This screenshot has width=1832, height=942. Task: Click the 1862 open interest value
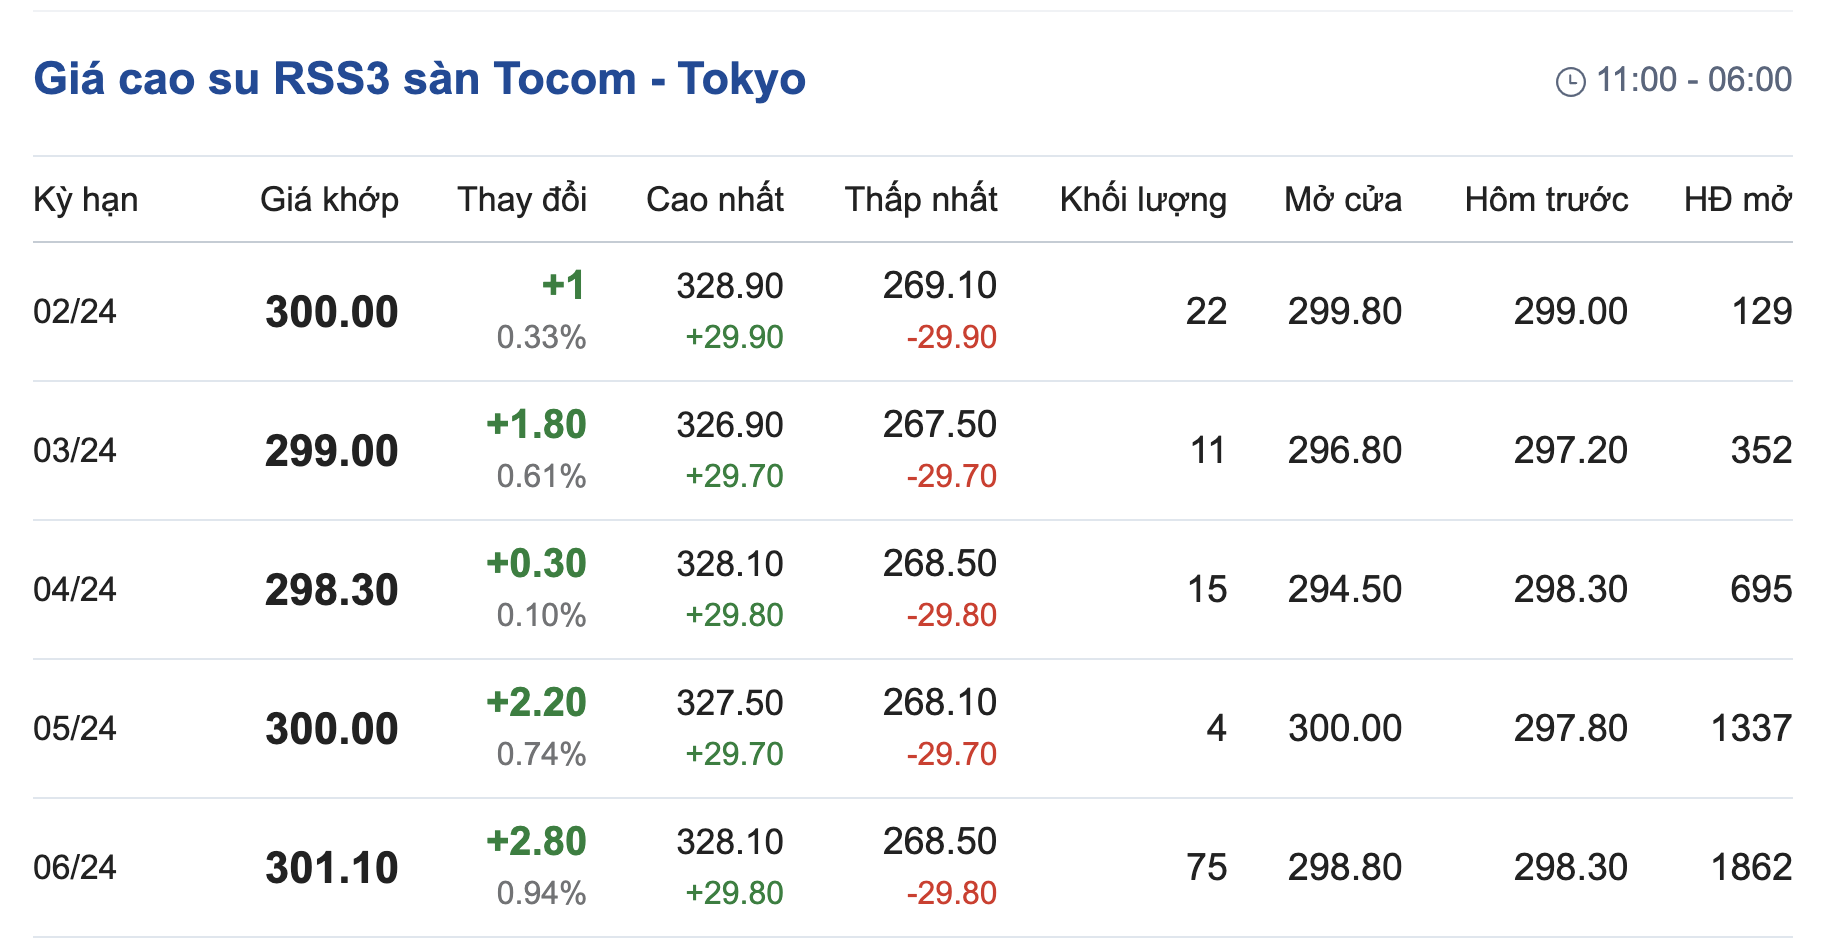click(x=1750, y=868)
